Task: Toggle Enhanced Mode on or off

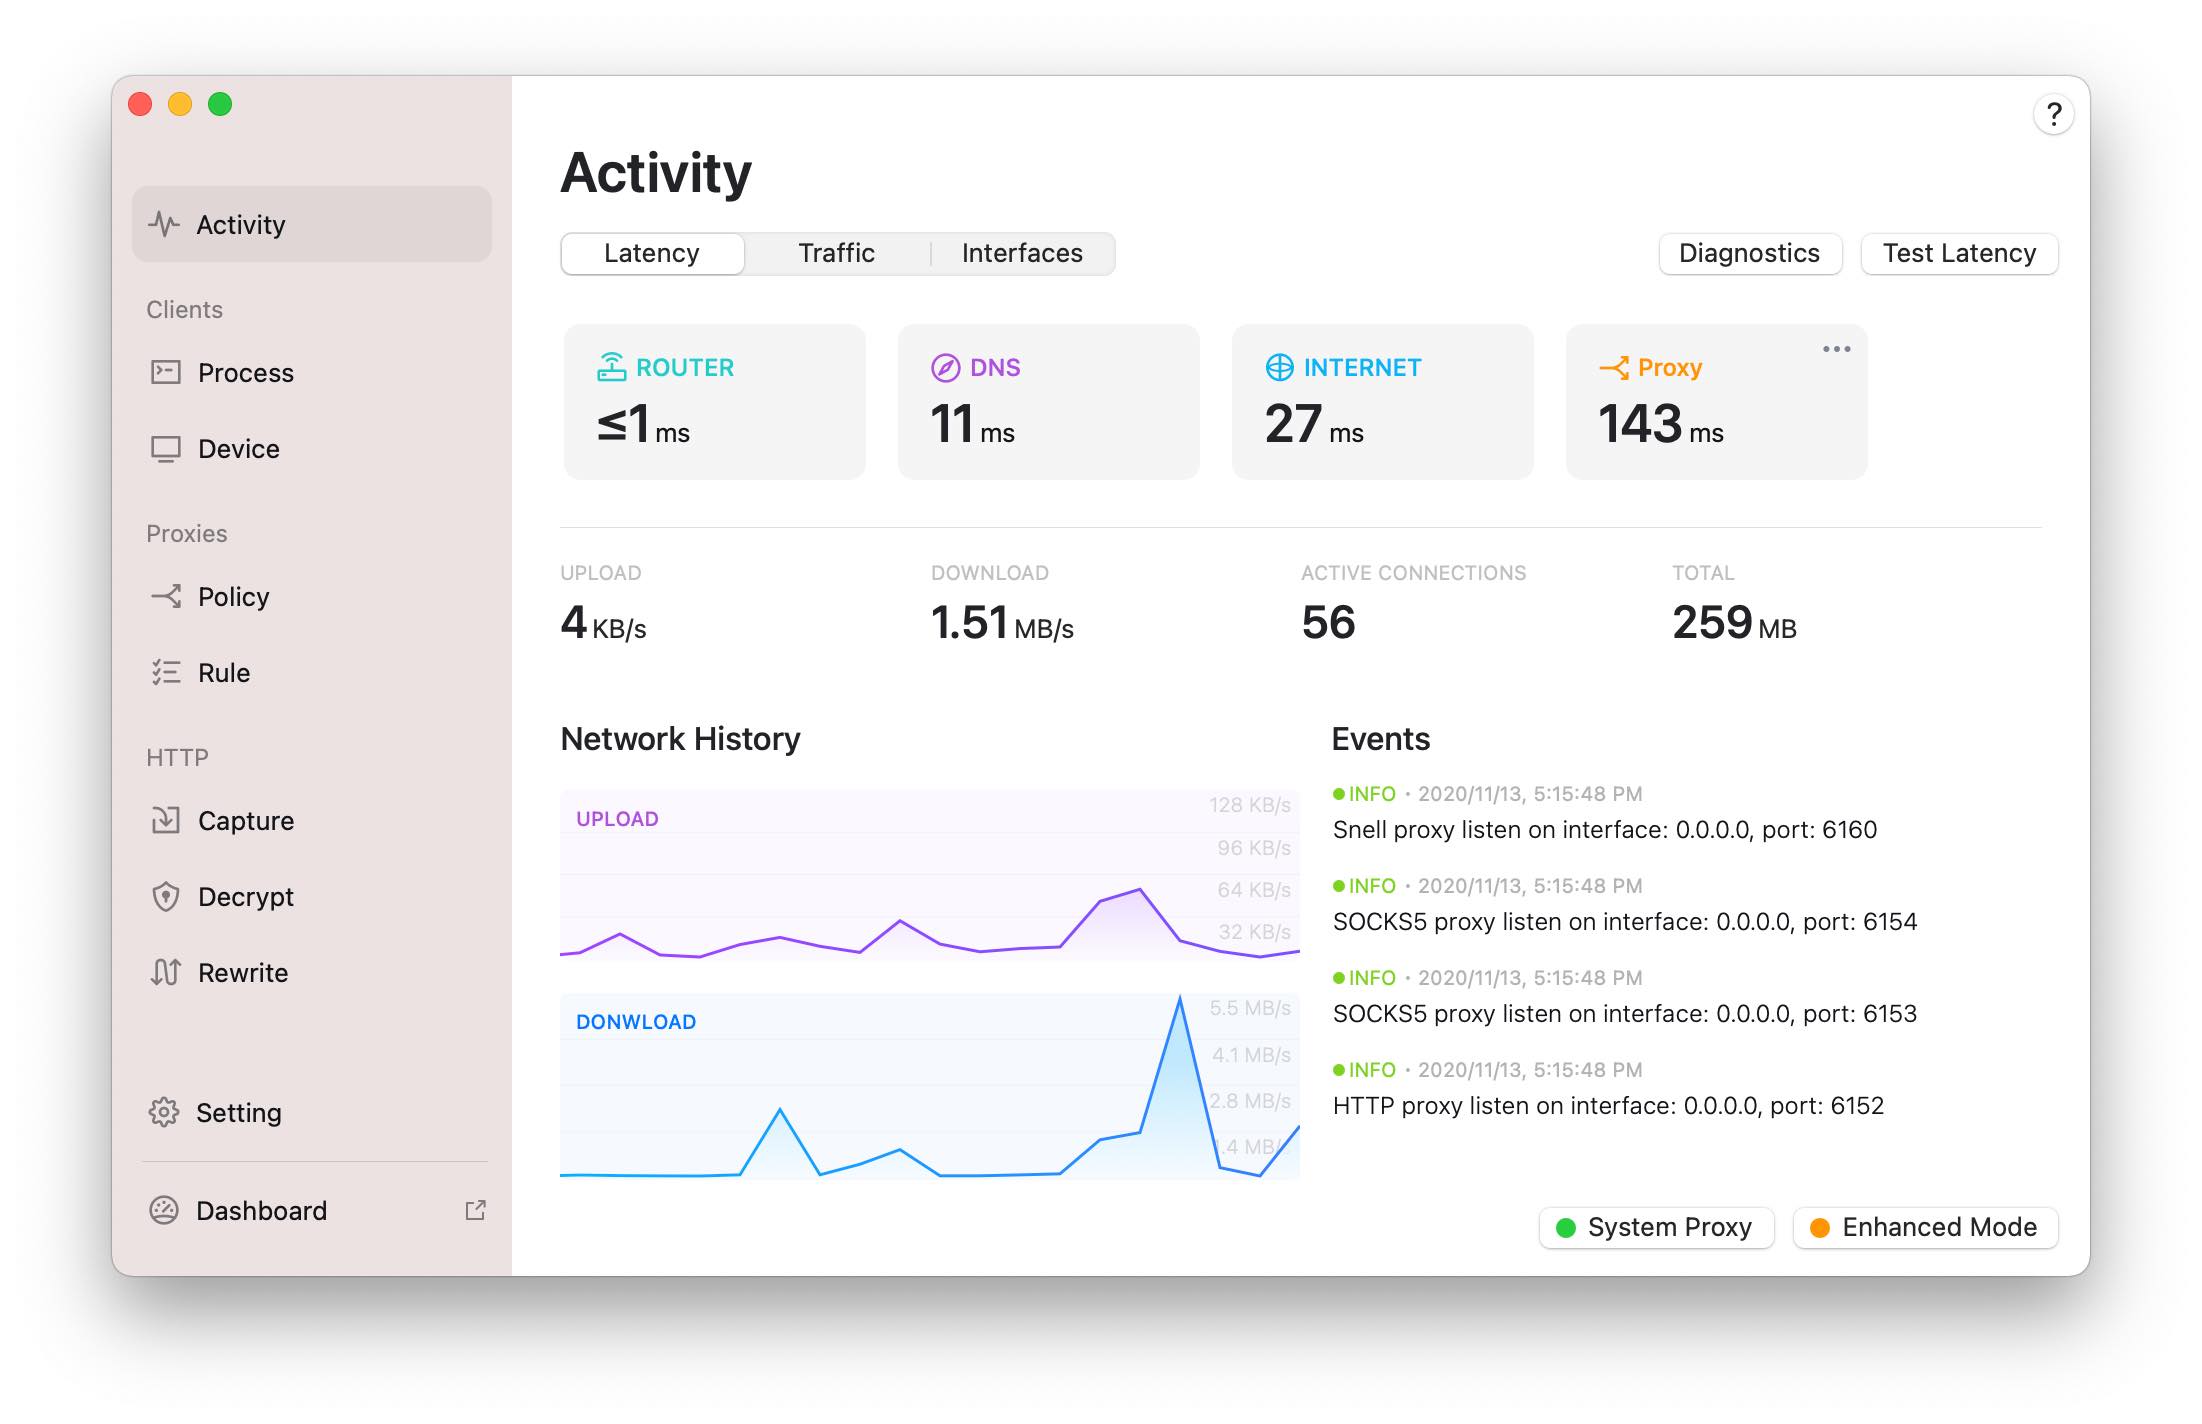Action: (1925, 1228)
